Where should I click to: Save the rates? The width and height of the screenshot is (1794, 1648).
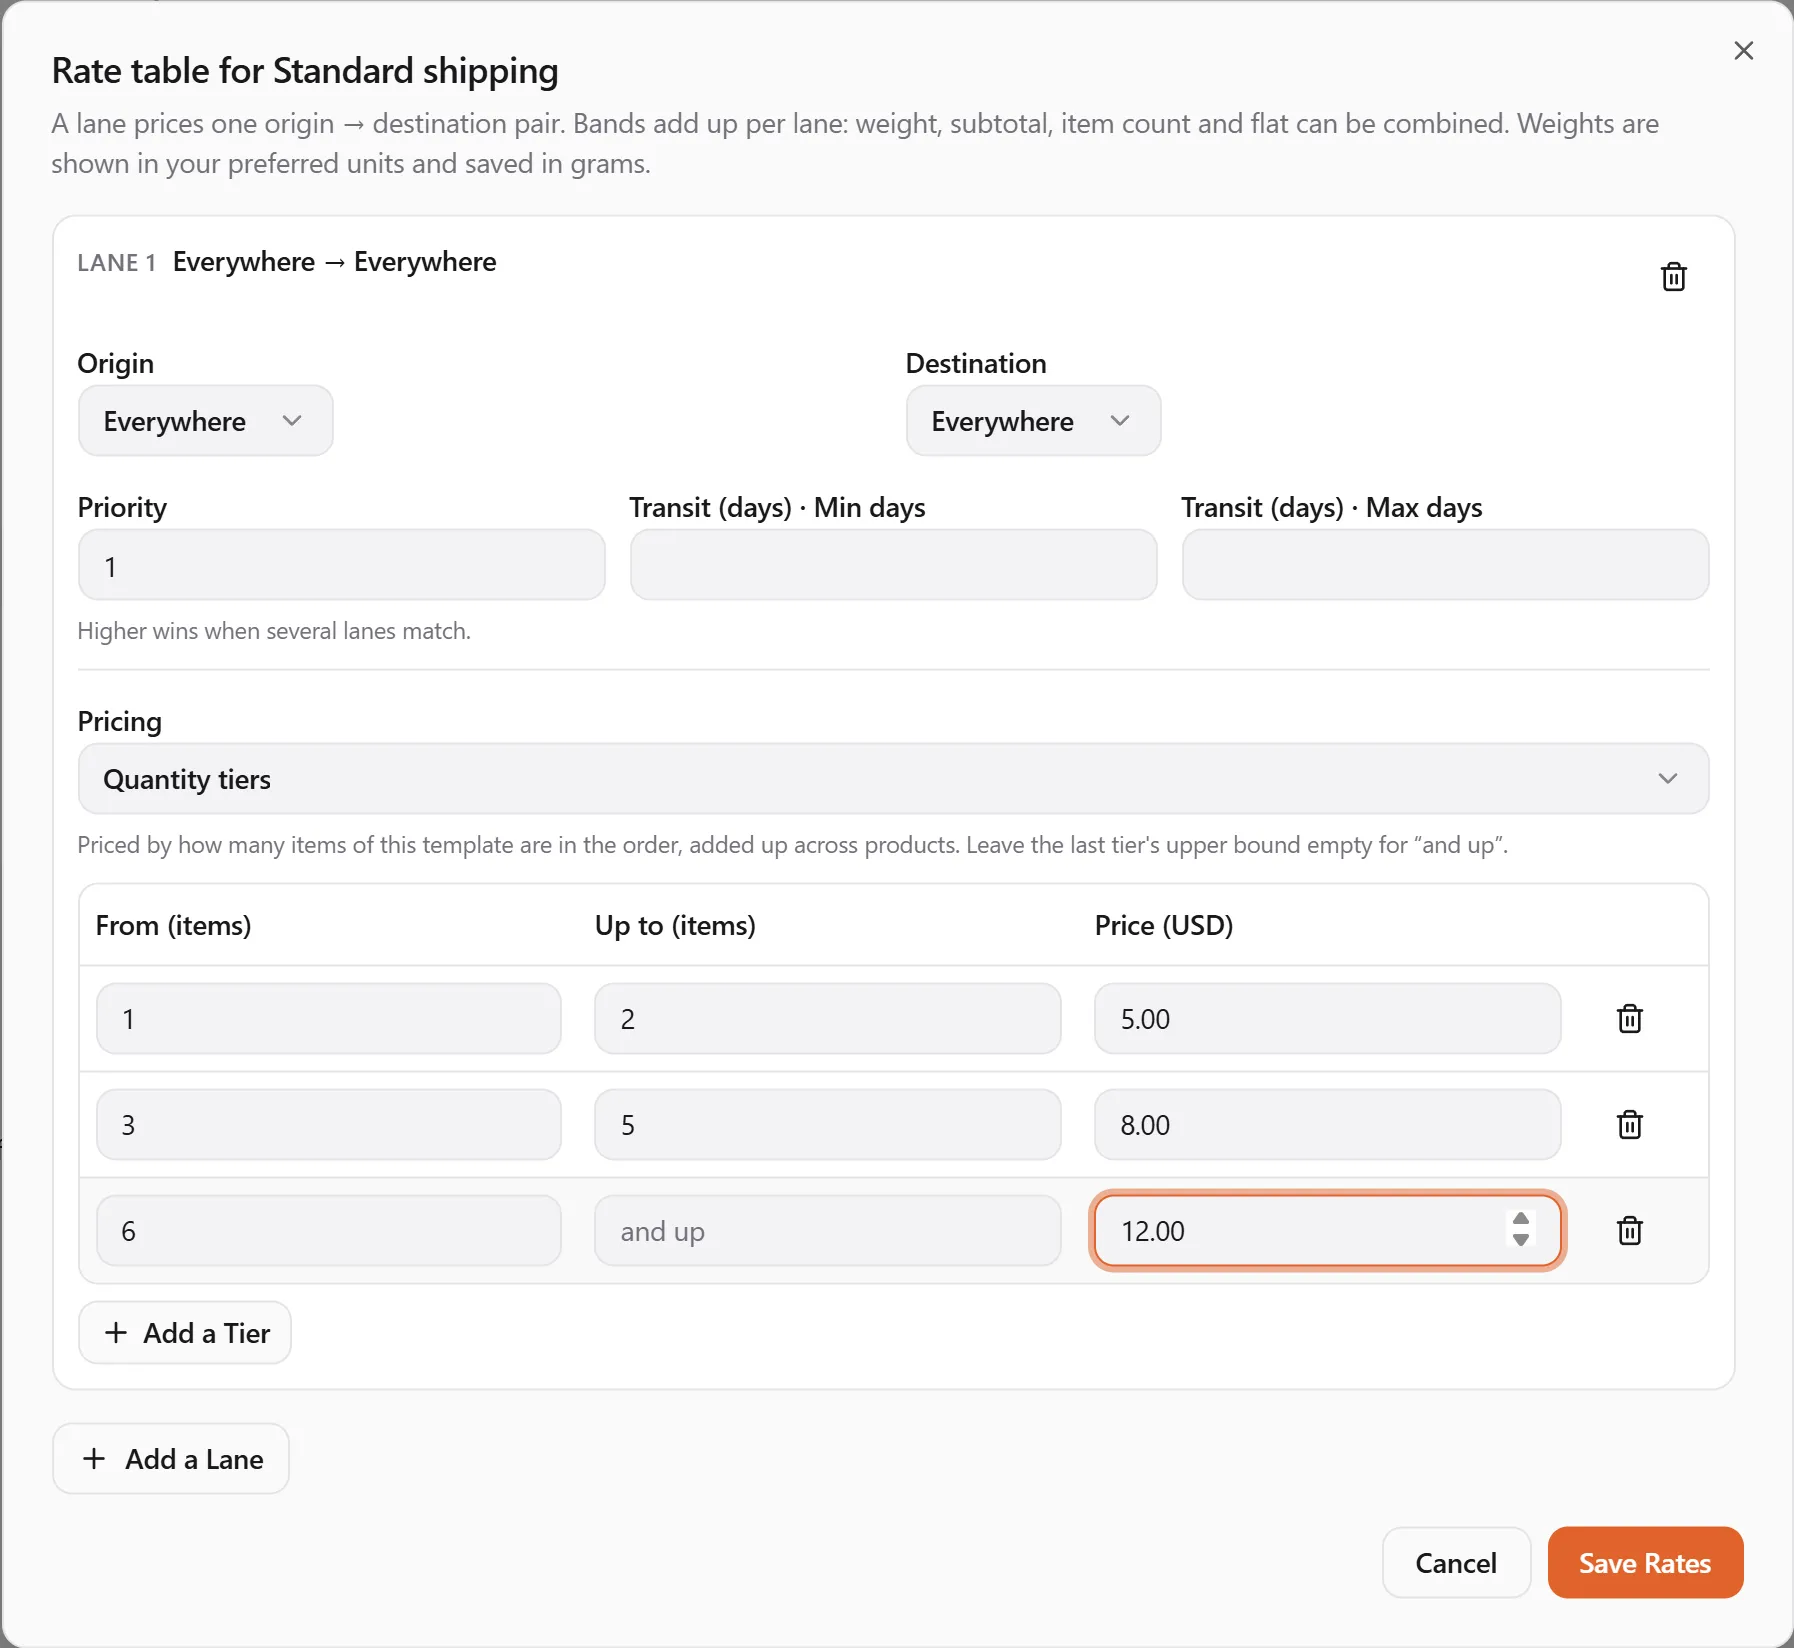(1645, 1563)
